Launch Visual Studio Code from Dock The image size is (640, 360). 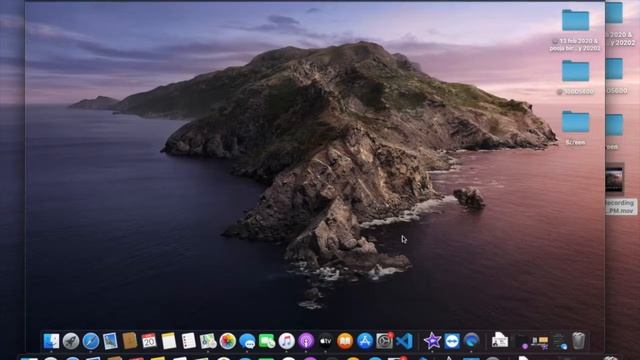pyautogui.click(x=404, y=341)
